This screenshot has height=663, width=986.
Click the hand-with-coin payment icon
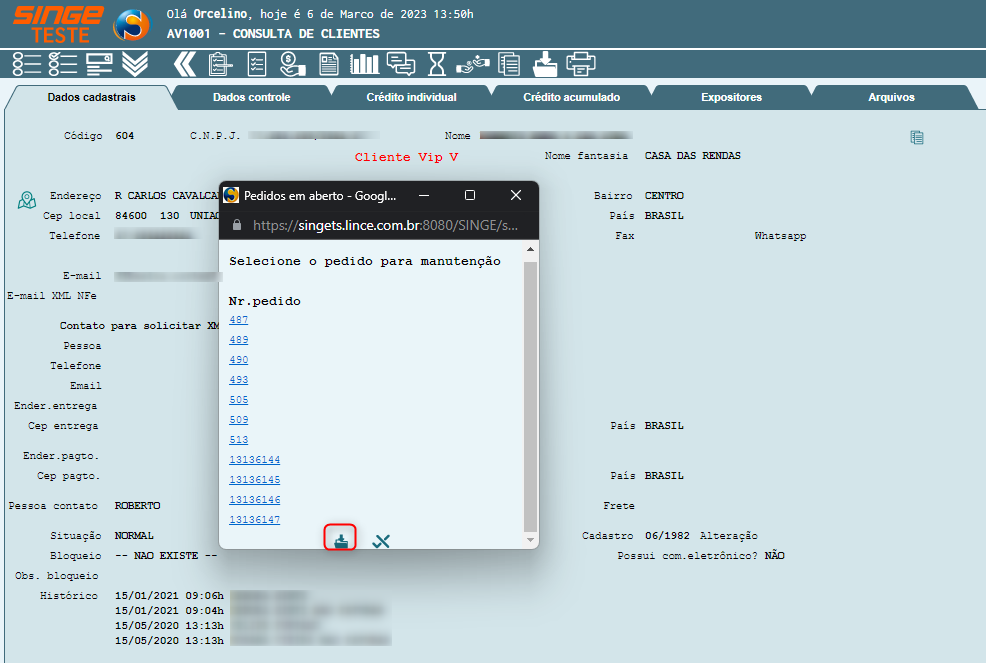click(x=292, y=64)
